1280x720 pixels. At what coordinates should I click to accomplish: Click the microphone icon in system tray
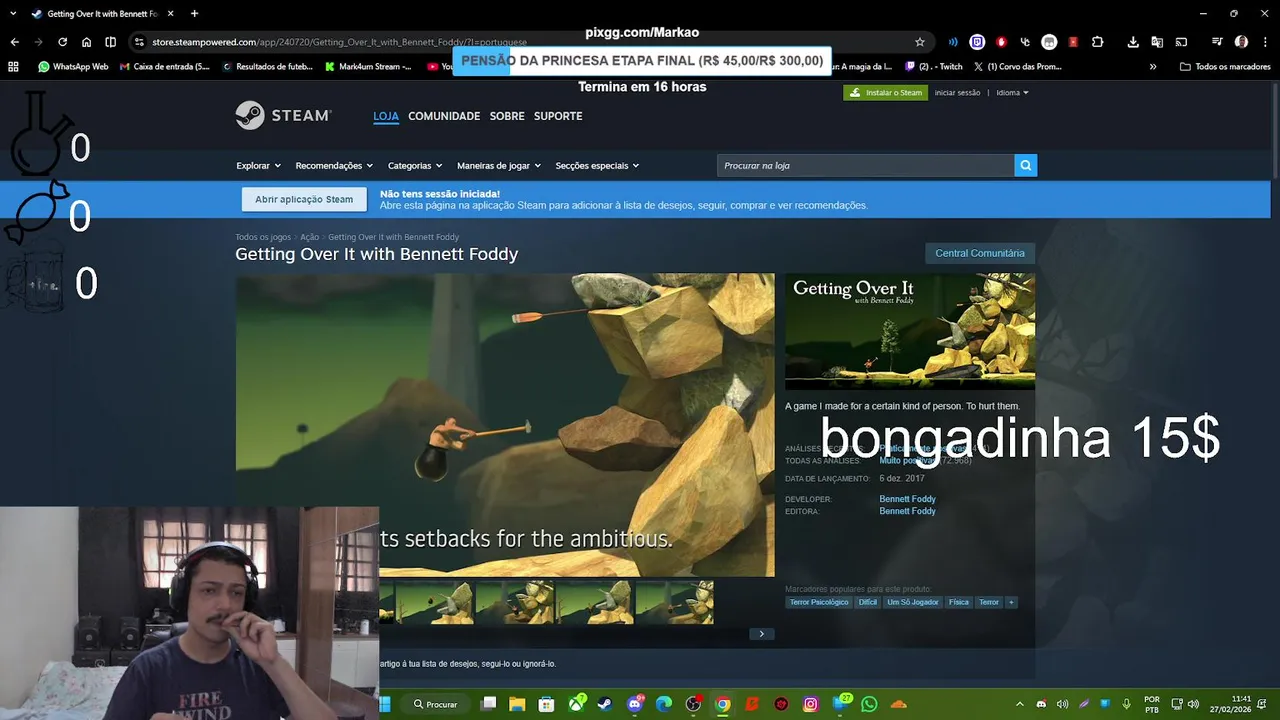1127,704
